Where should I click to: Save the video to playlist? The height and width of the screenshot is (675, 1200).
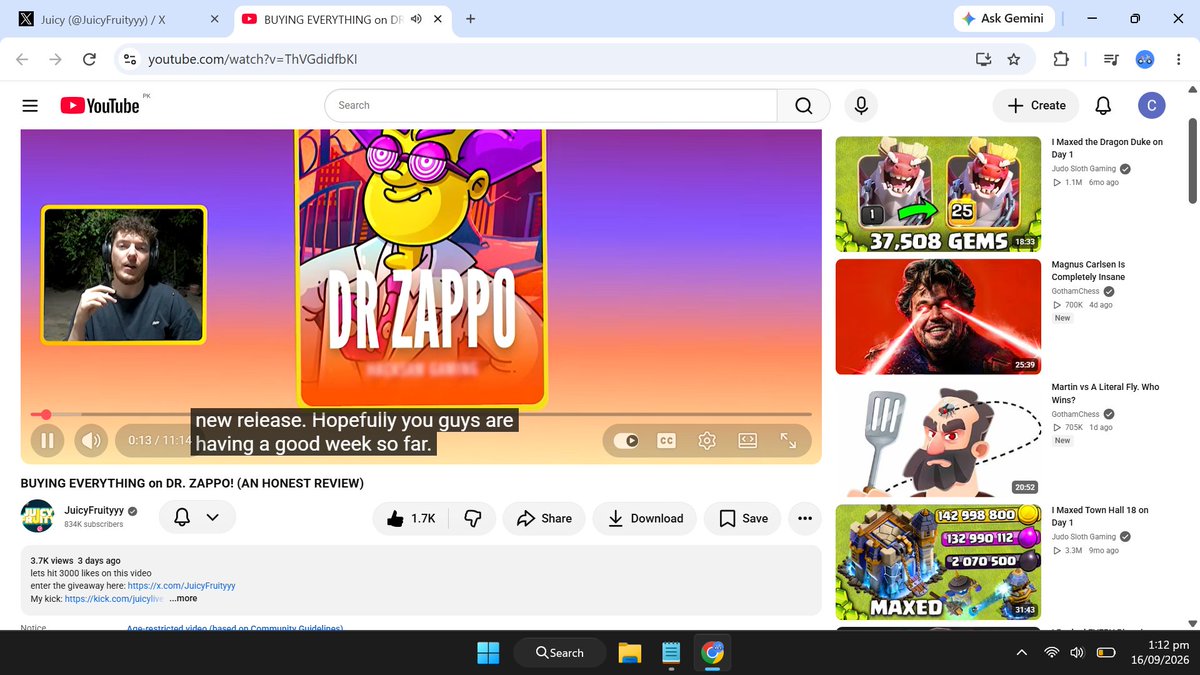point(743,518)
